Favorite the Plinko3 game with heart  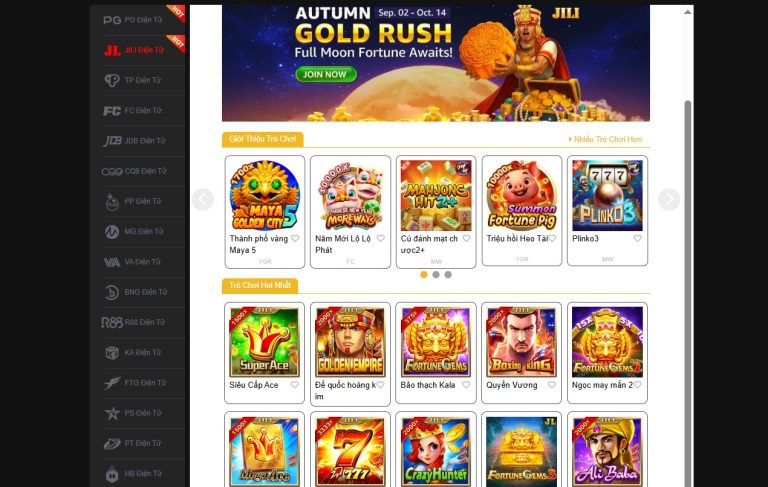[x=637, y=239]
